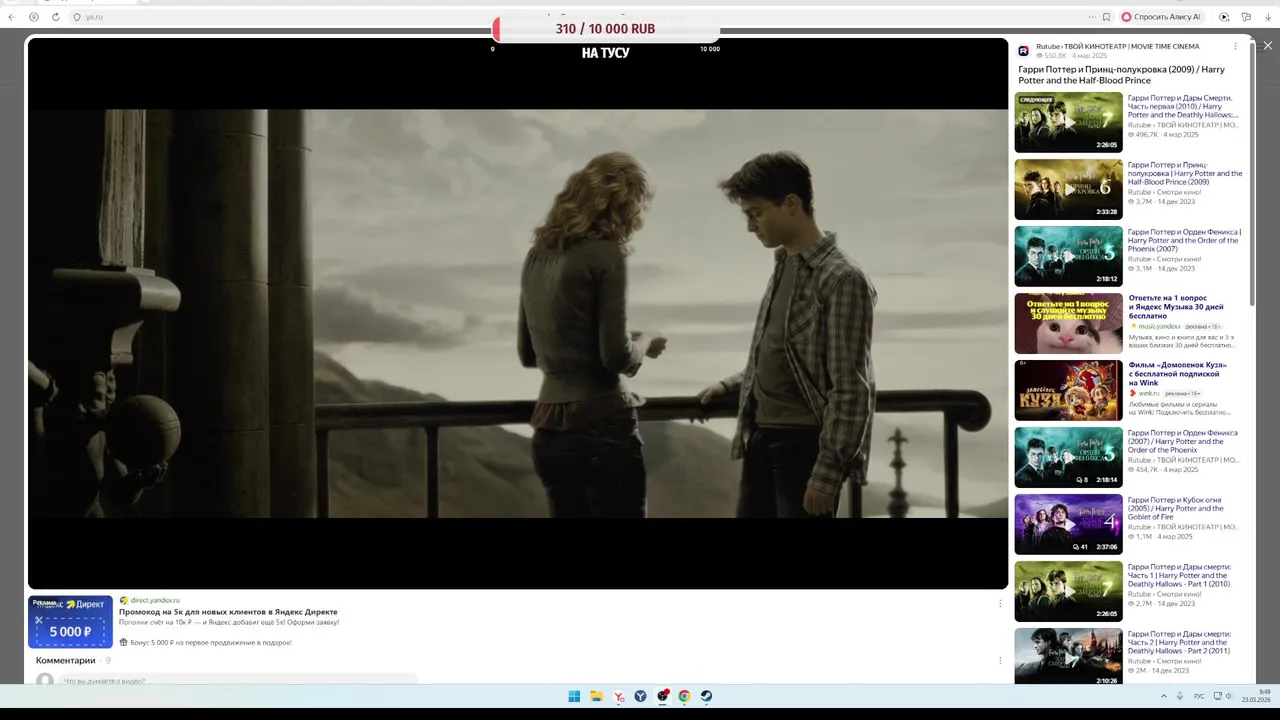Open Спросить Алису AI assistant
Screen dimensions: 1280x720
pyautogui.click(x=1161, y=17)
